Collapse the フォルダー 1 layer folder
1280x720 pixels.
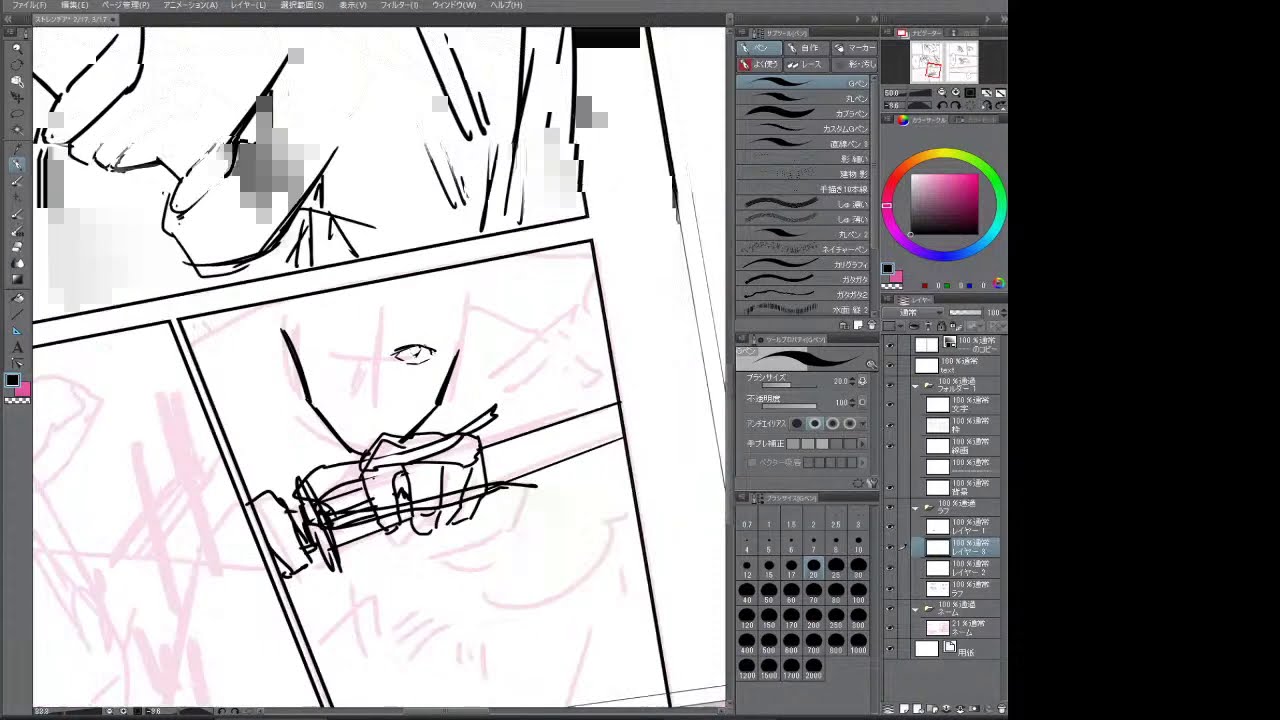click(915, 385)
